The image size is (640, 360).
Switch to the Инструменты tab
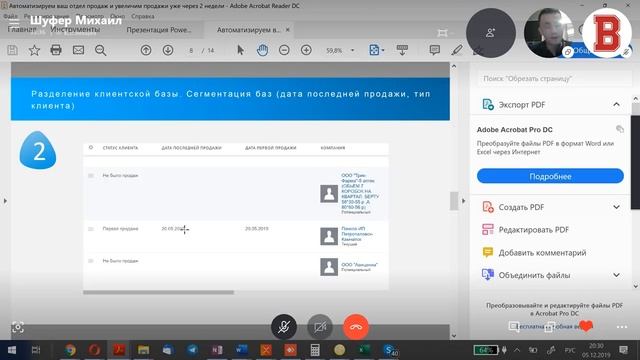pos(75,29)
